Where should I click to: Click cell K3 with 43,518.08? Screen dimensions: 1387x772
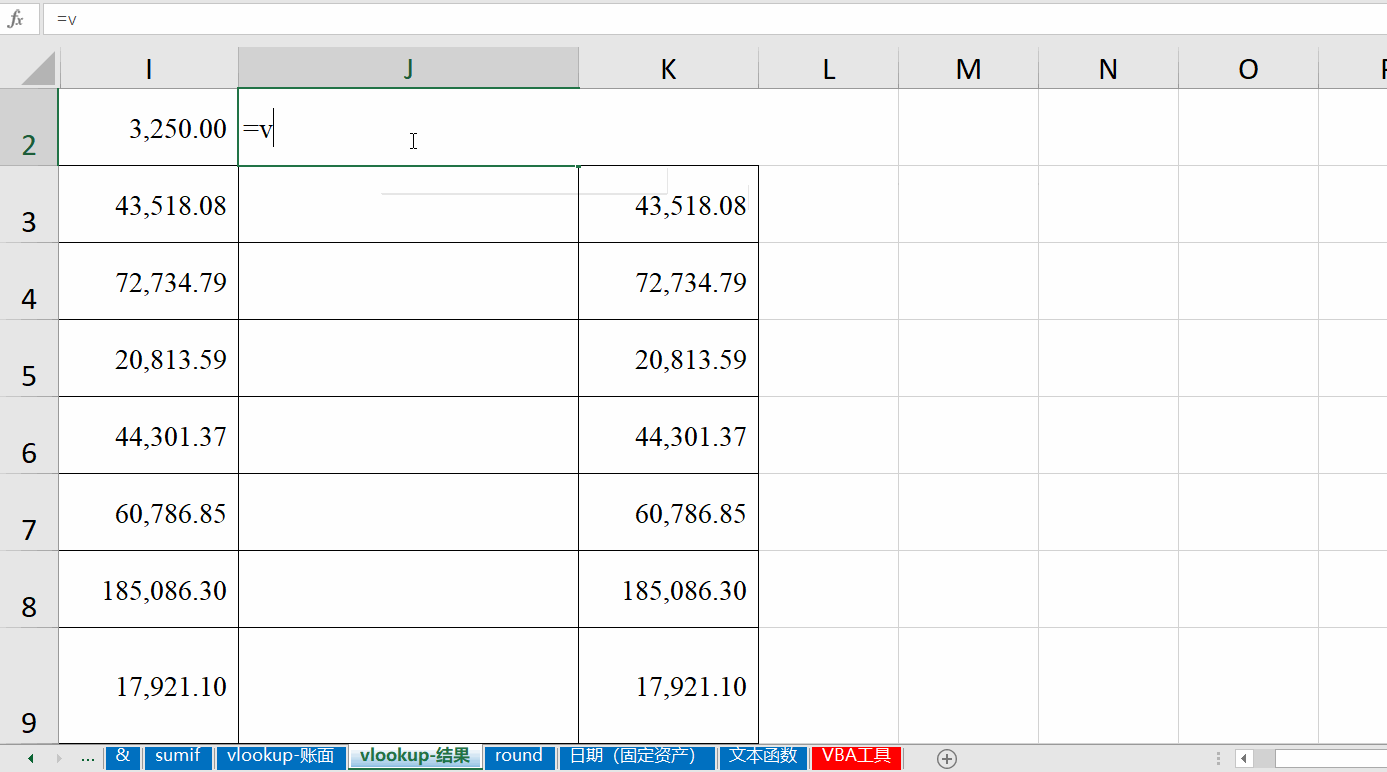[x=668, y=204]
